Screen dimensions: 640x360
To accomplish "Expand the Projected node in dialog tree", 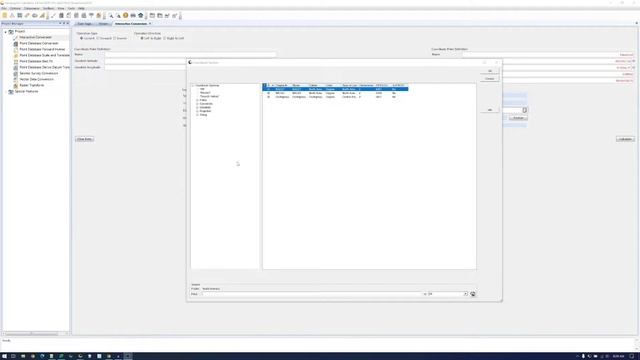I will point(197,111).
